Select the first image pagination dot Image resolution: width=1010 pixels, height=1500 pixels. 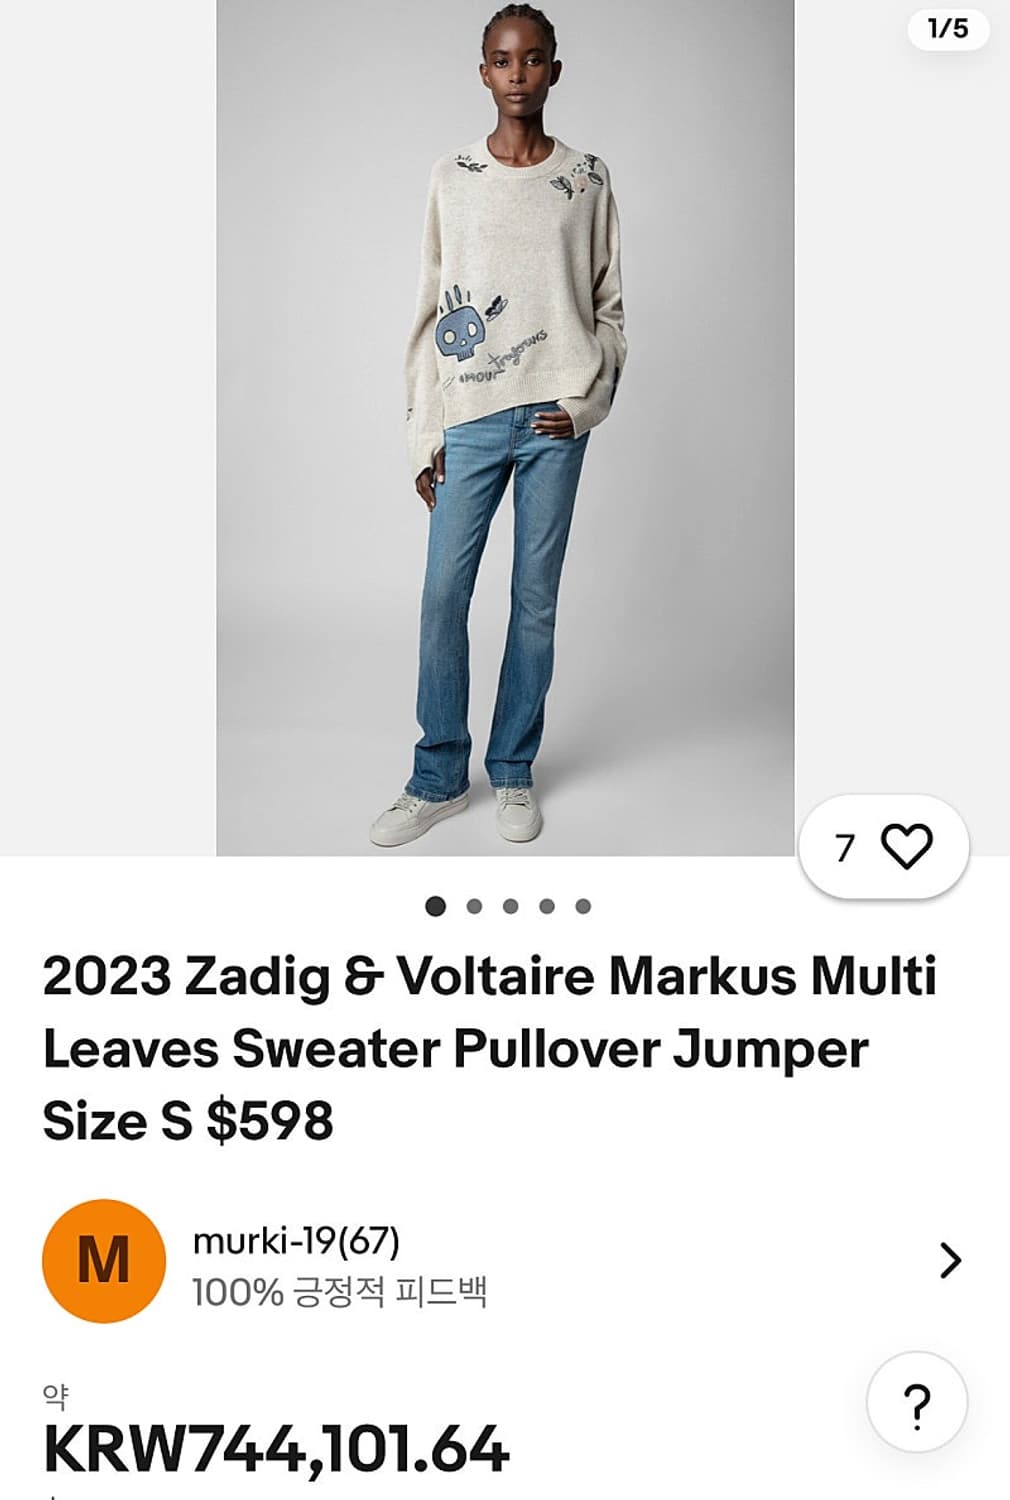435,906
